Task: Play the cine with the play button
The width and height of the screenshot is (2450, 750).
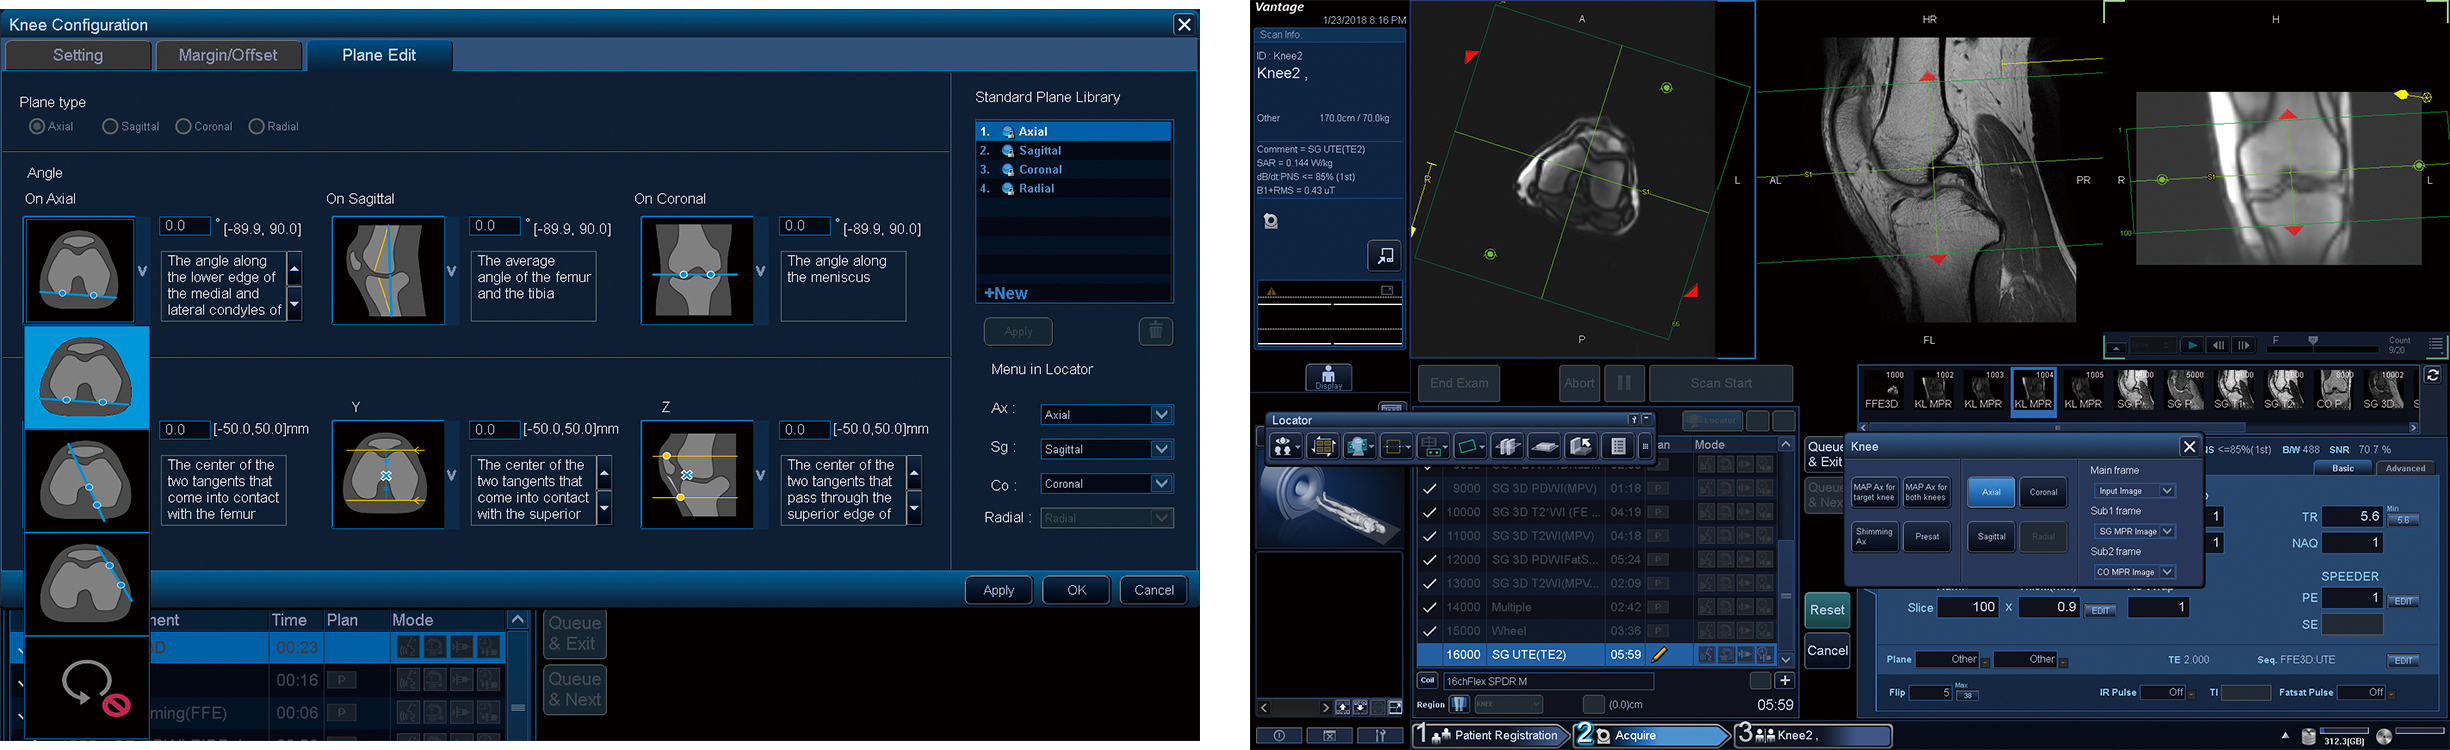Action: click(2192, 345)
